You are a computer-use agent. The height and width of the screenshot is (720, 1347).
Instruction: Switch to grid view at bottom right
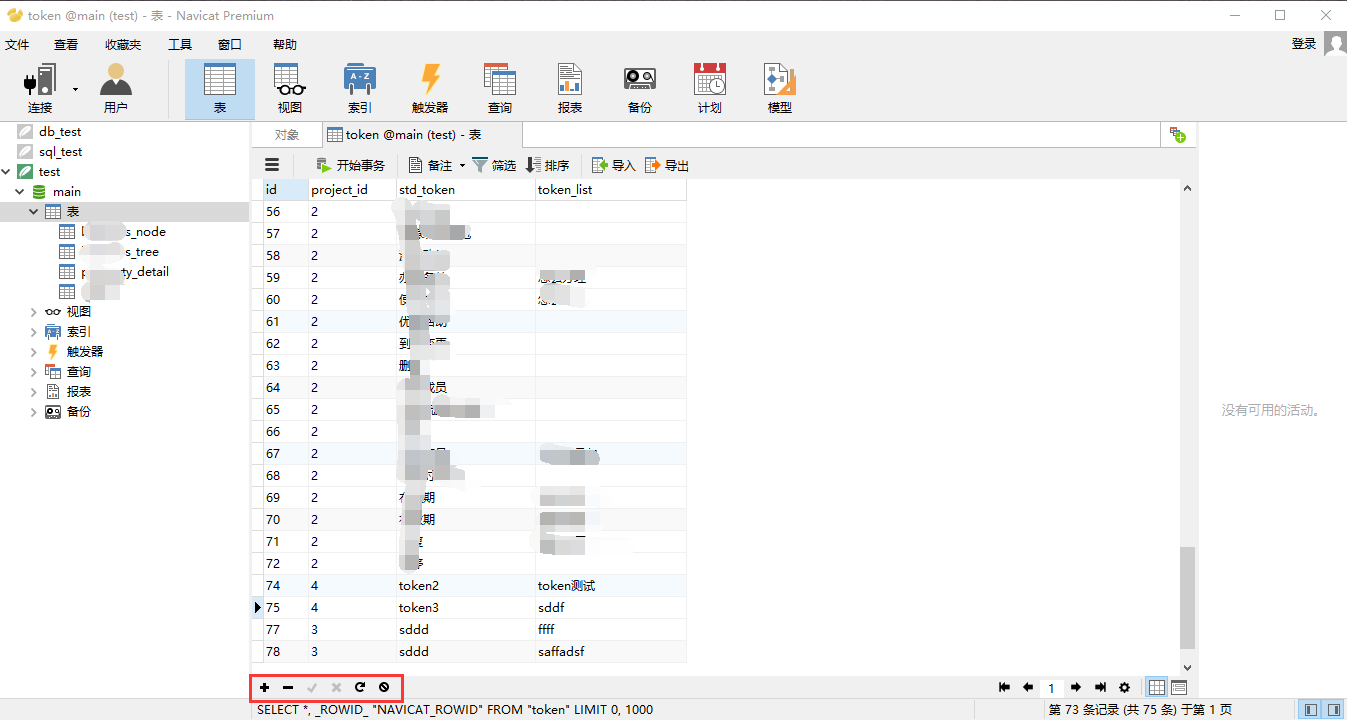pos(1156,687)
